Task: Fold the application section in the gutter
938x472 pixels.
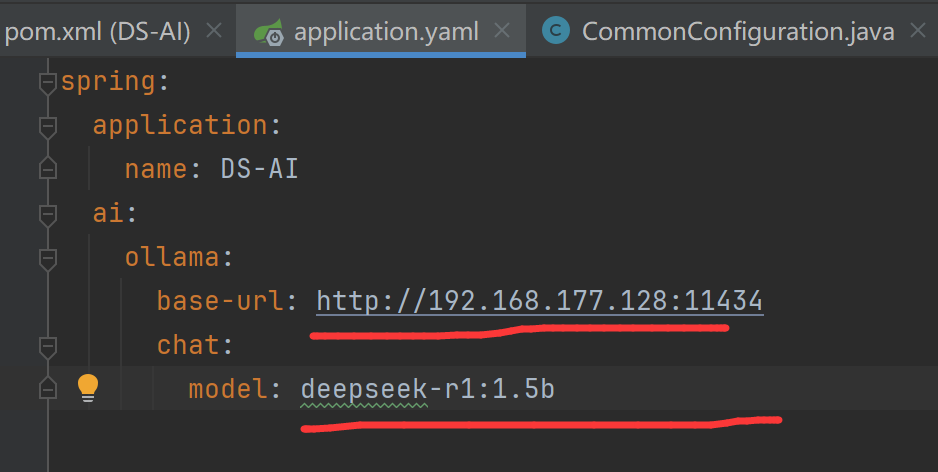Action: point(47,126)
